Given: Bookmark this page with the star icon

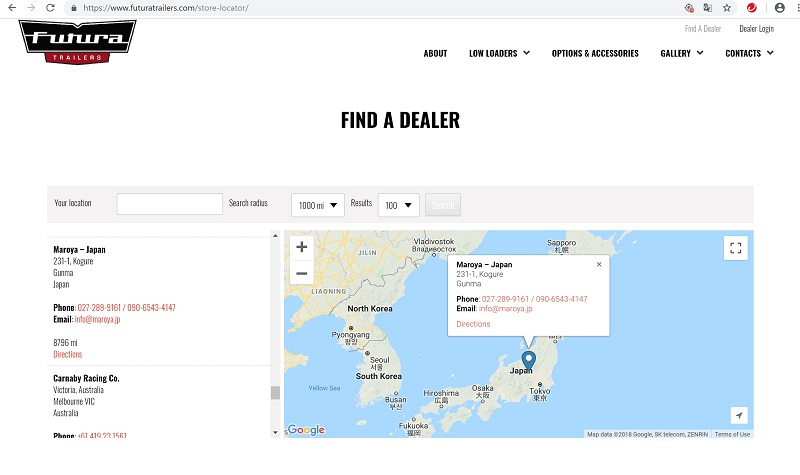Looking at the screenshot, I should [x=727, y=8].
